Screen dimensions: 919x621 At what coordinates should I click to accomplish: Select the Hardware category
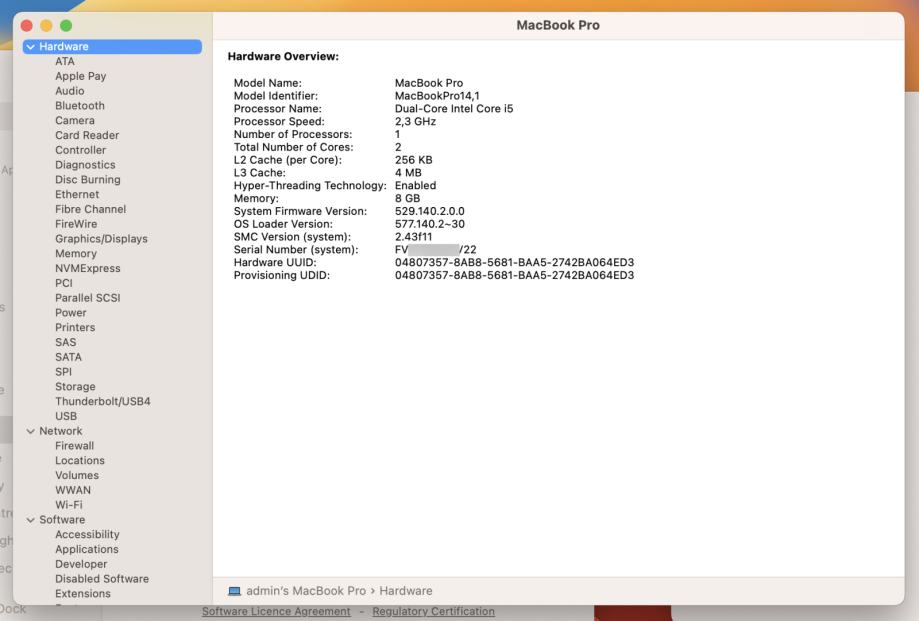coord(113,47)
